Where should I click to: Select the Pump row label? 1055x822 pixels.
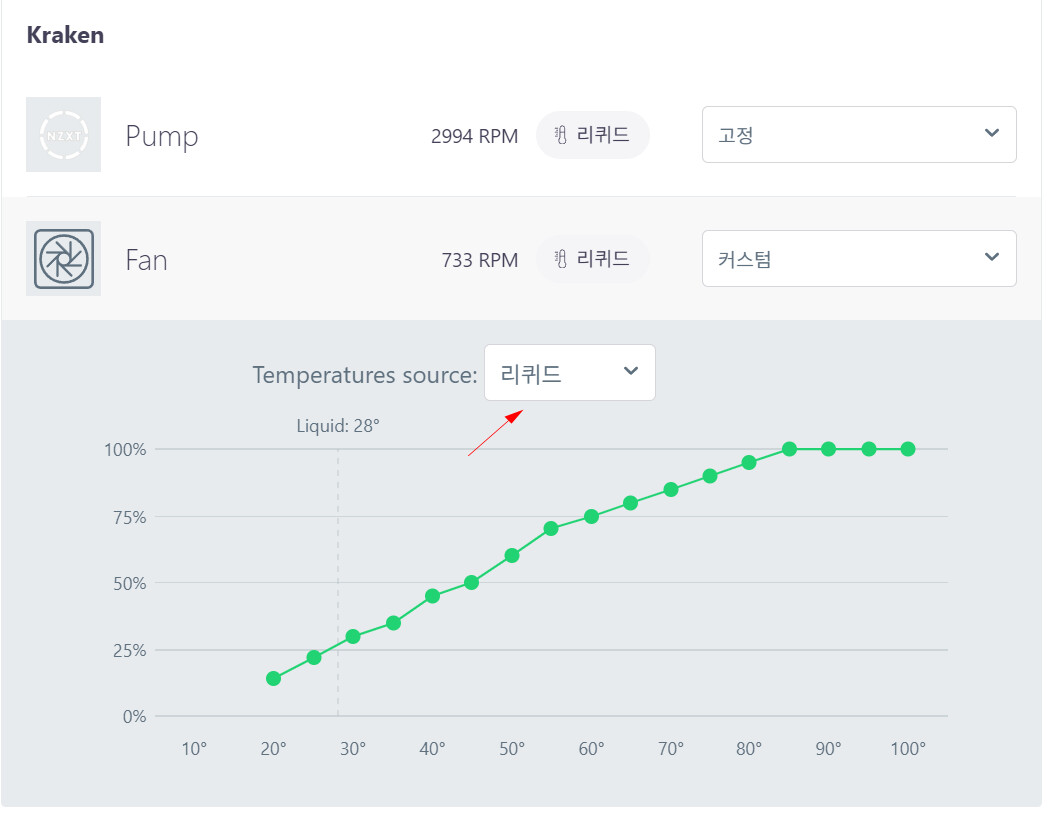pyautogui.click(x=162, y=136)
